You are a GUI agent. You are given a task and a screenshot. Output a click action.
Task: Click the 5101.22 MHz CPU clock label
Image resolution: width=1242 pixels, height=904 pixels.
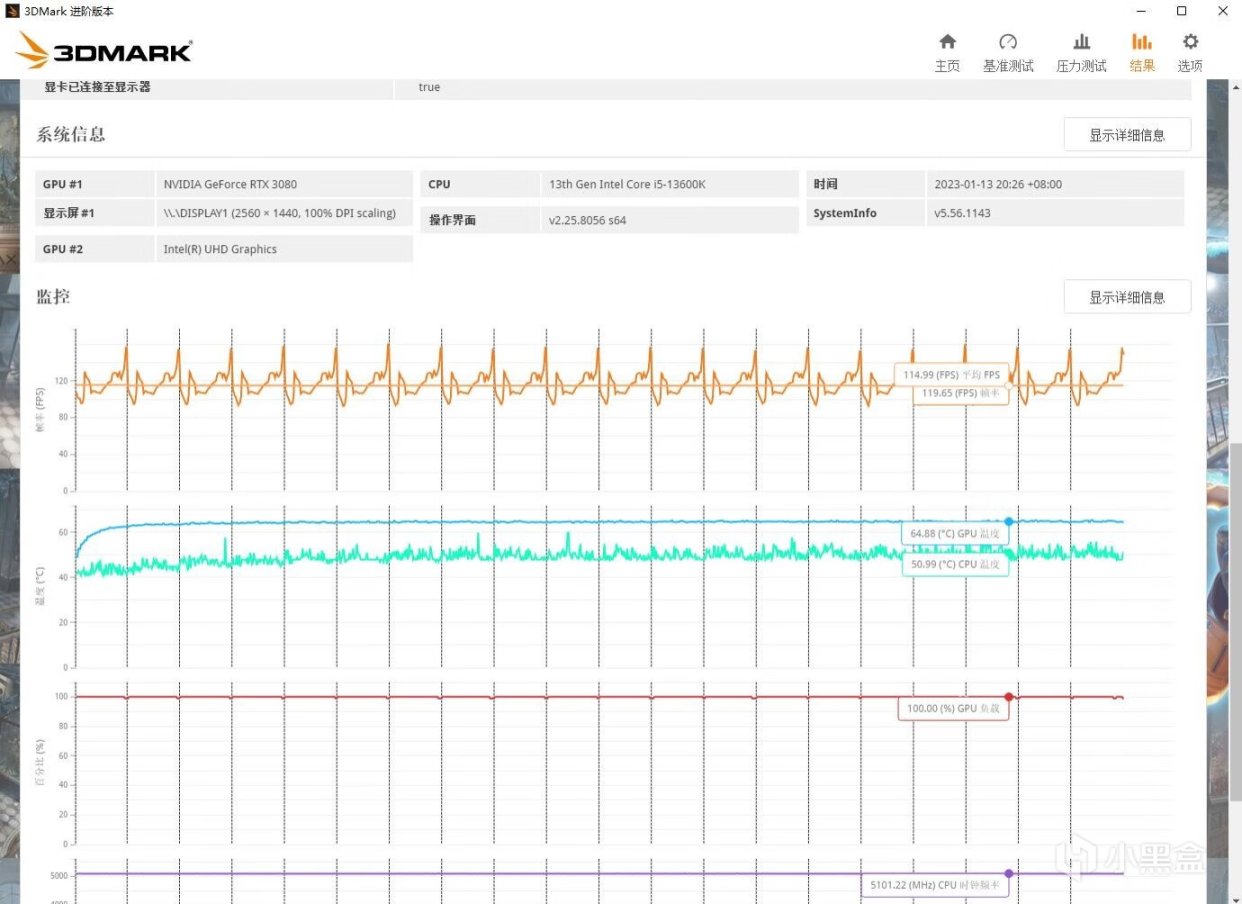(x=934, y=885)
